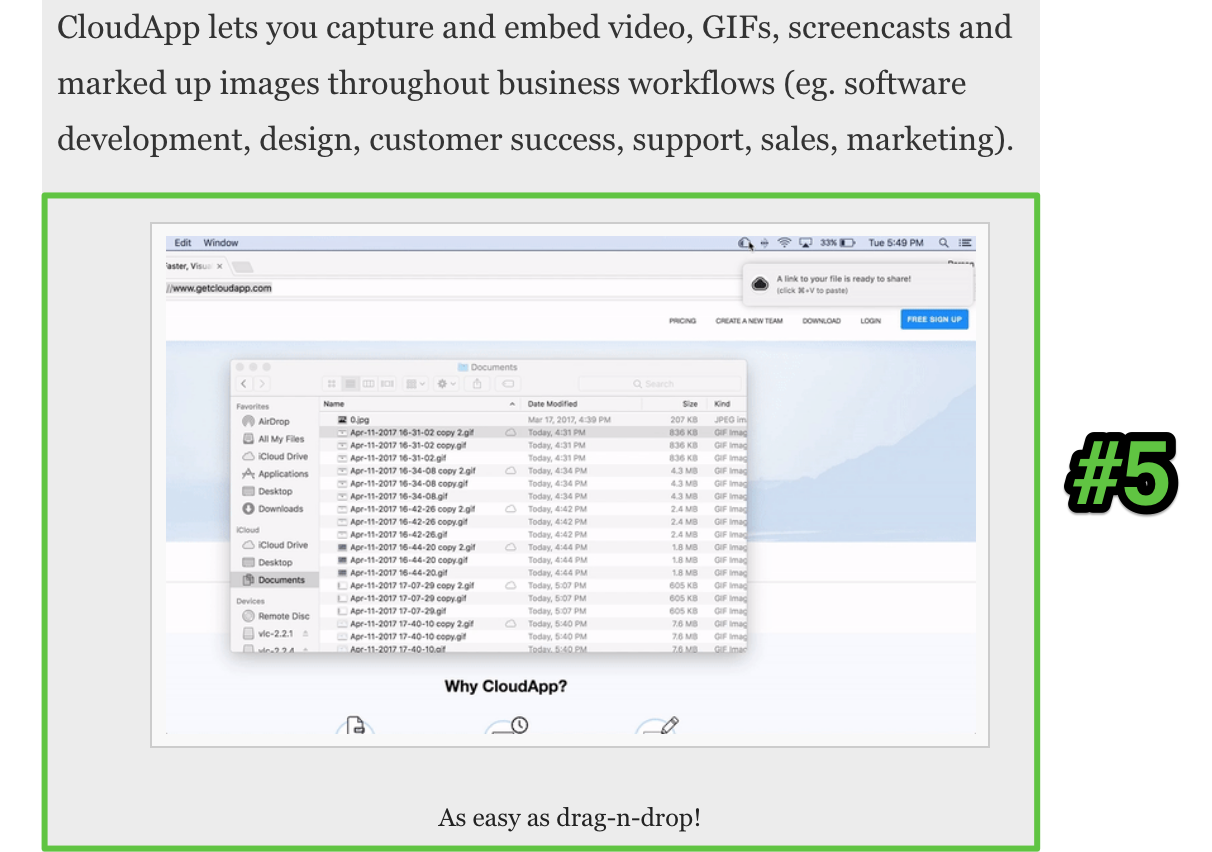Click the Finder Edit Tags button
Viewport: 1212px width, 852px height.
click(507, 383)
